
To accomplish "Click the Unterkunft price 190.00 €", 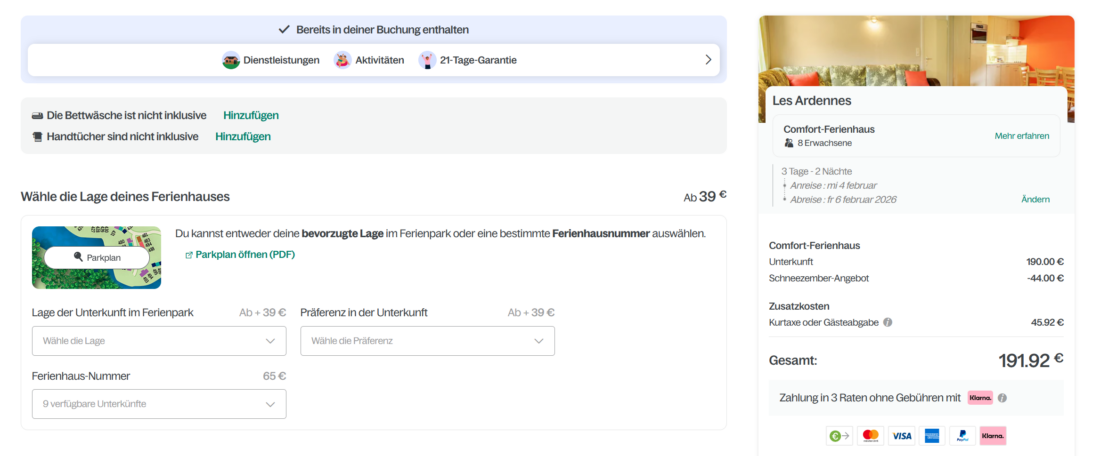I will (x=1045, y=262).
